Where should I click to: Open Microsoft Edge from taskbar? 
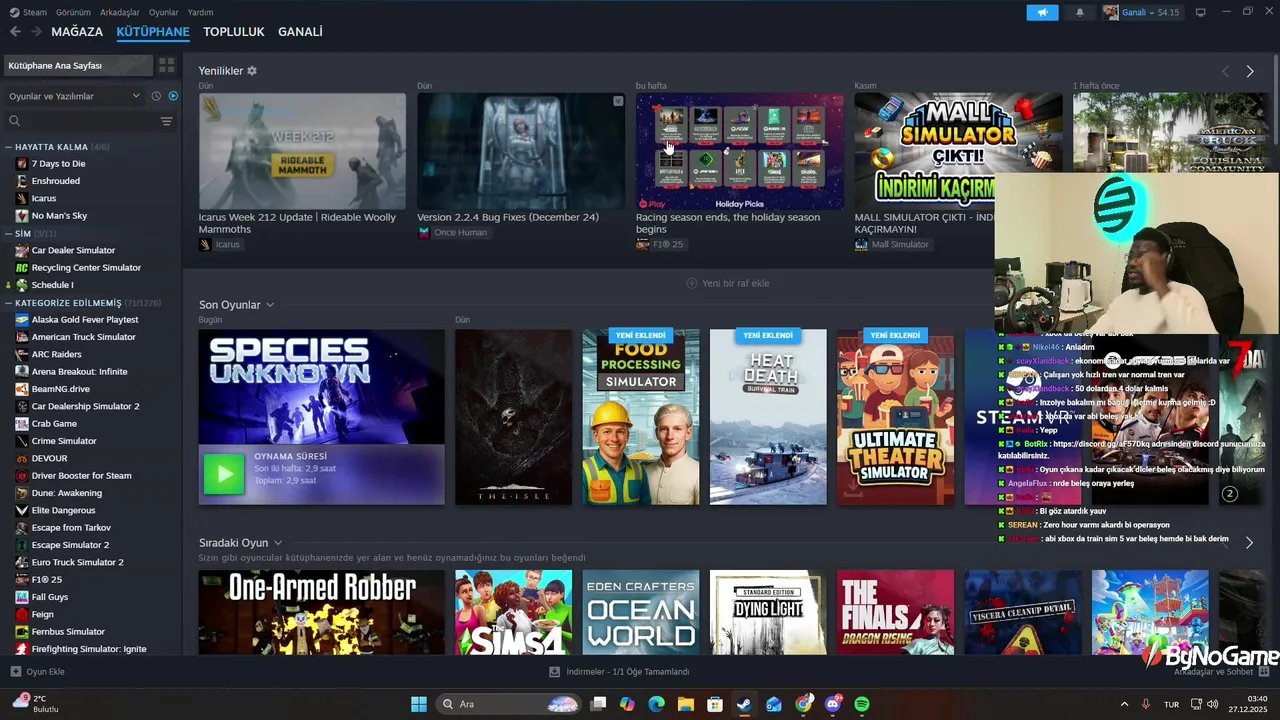point(656,704)
